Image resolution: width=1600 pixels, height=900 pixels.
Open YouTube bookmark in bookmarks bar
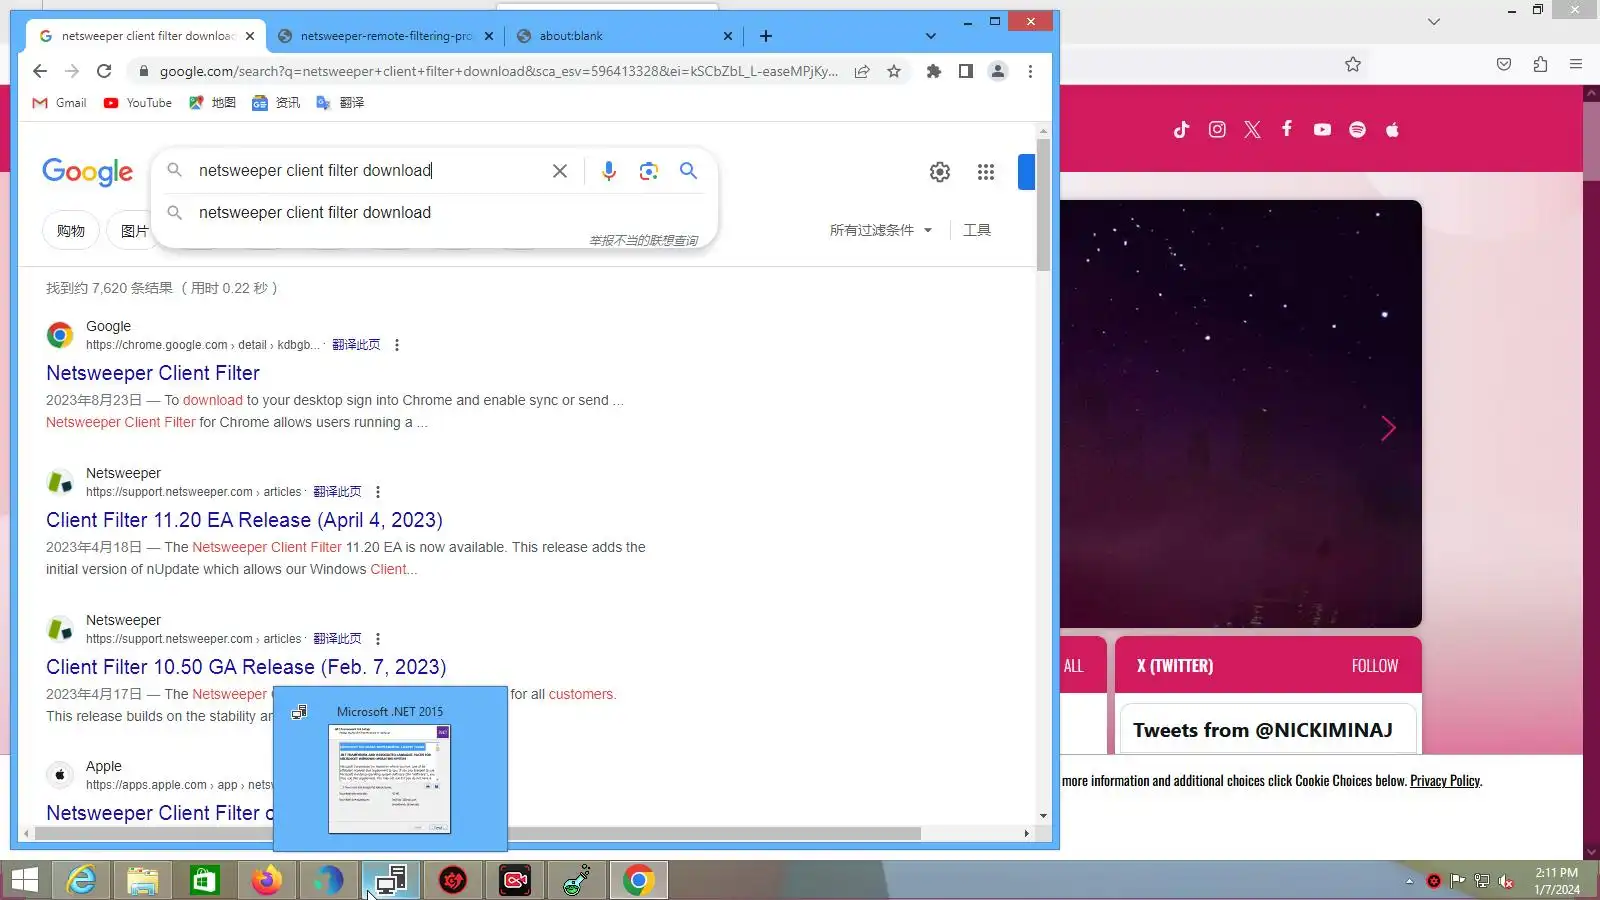[138, 103]
